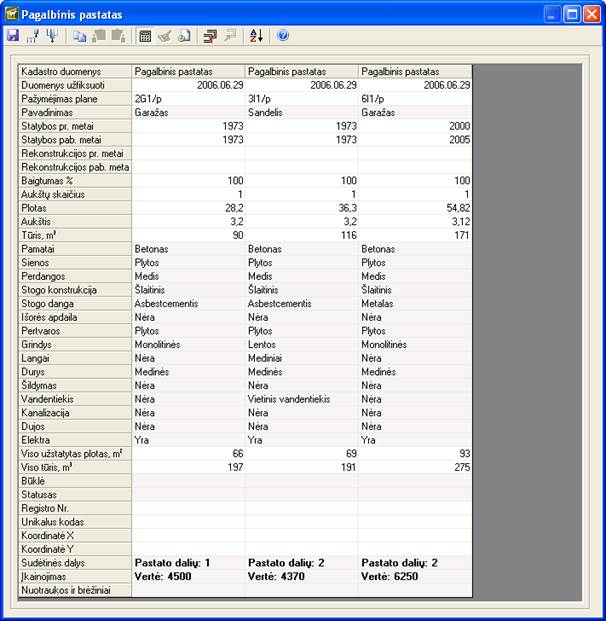Click the 'Mediniai' windows cell

click(x=301, y=358)
